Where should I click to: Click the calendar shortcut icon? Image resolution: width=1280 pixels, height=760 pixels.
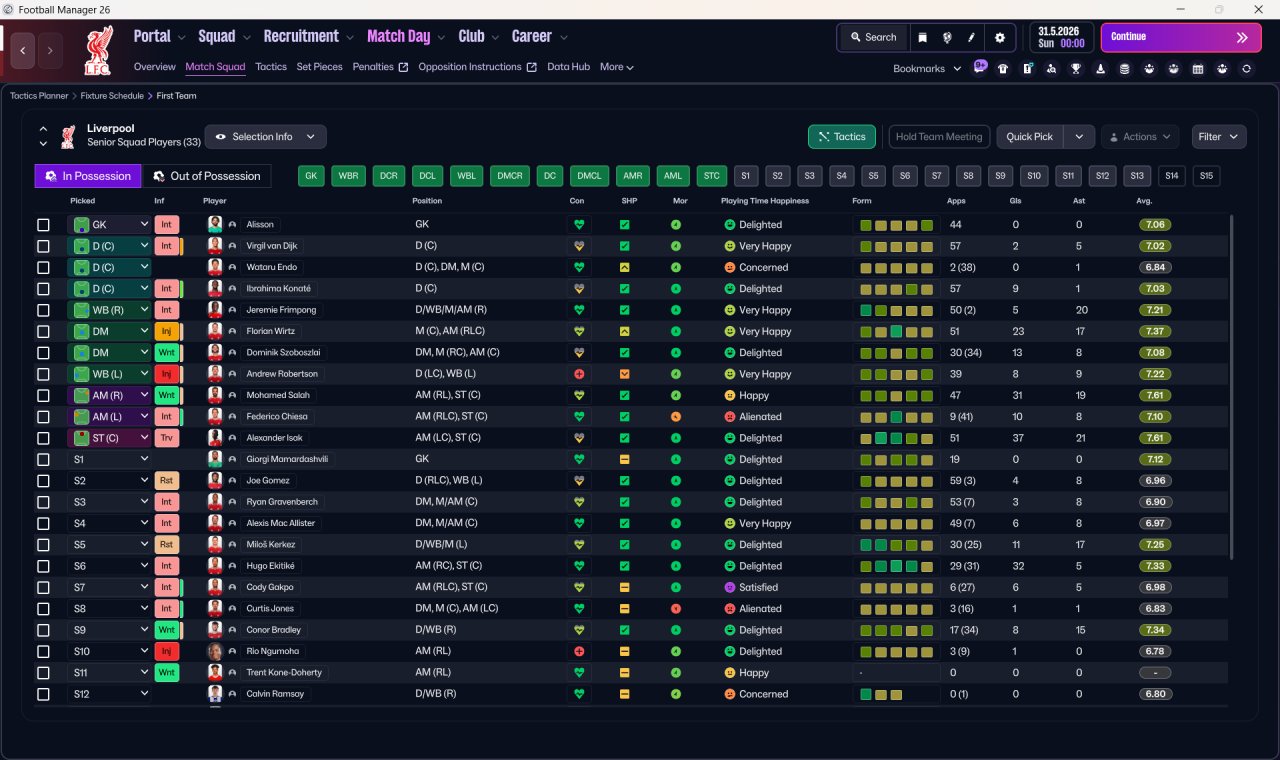pyautogui.click(x=1198, y=69)
